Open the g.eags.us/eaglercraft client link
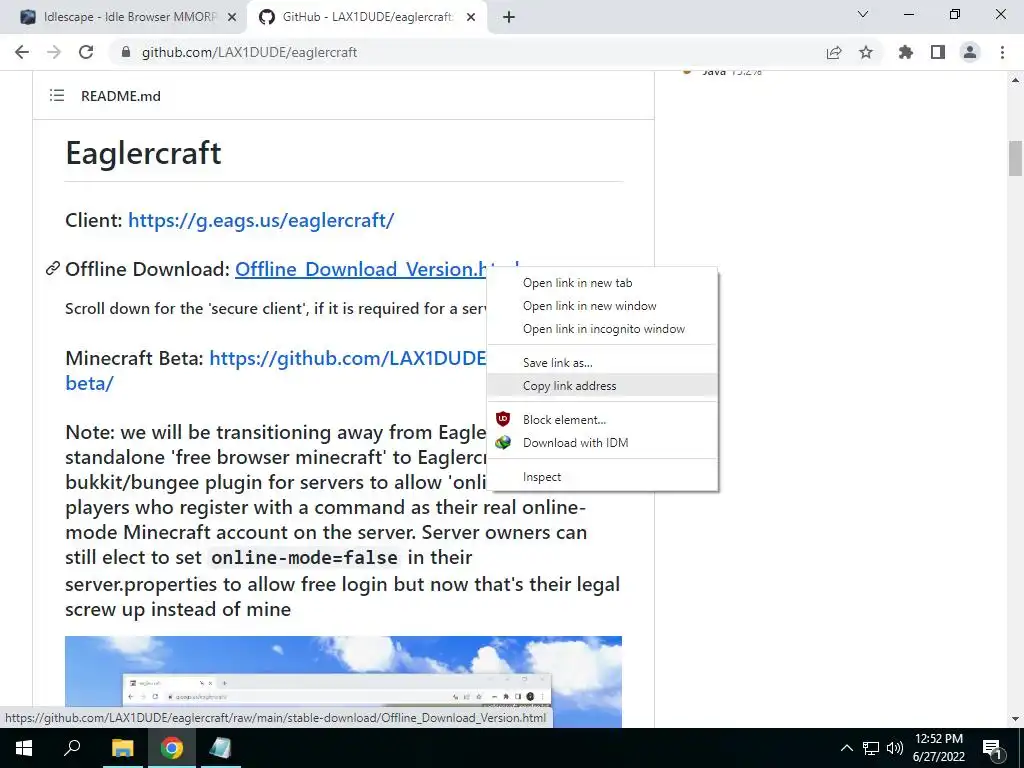The height and width of the screenshot is (768, 1024). (261, 221)
